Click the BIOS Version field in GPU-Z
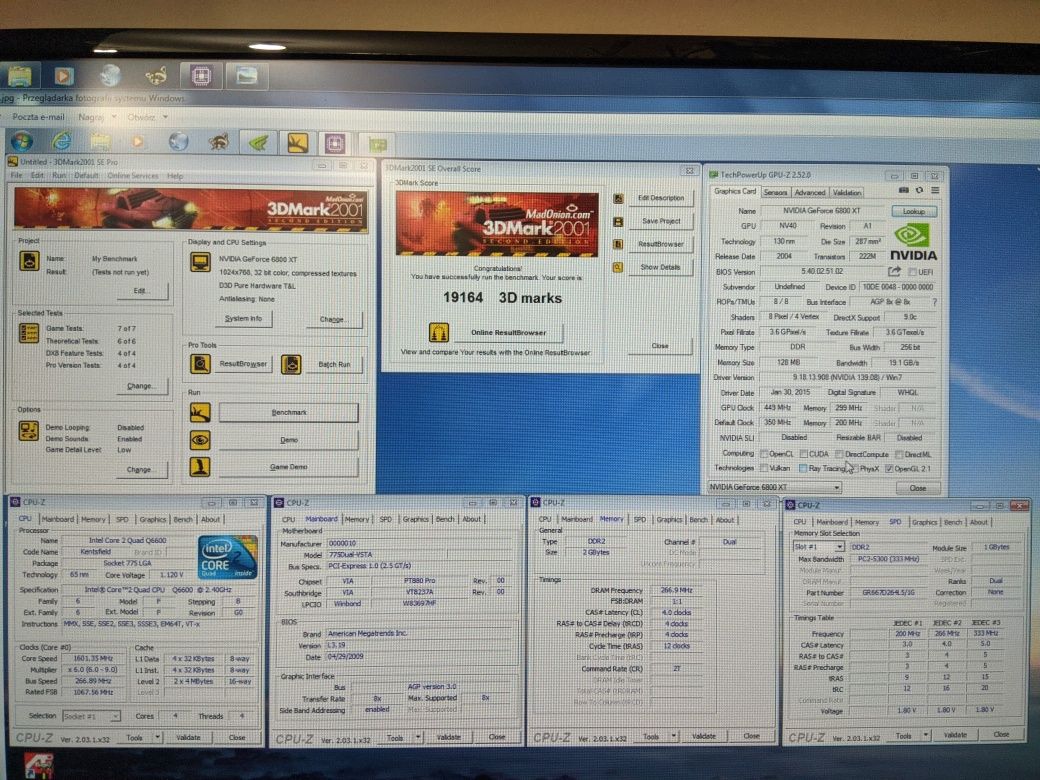Screen dimensions: 1040x780 822,271
